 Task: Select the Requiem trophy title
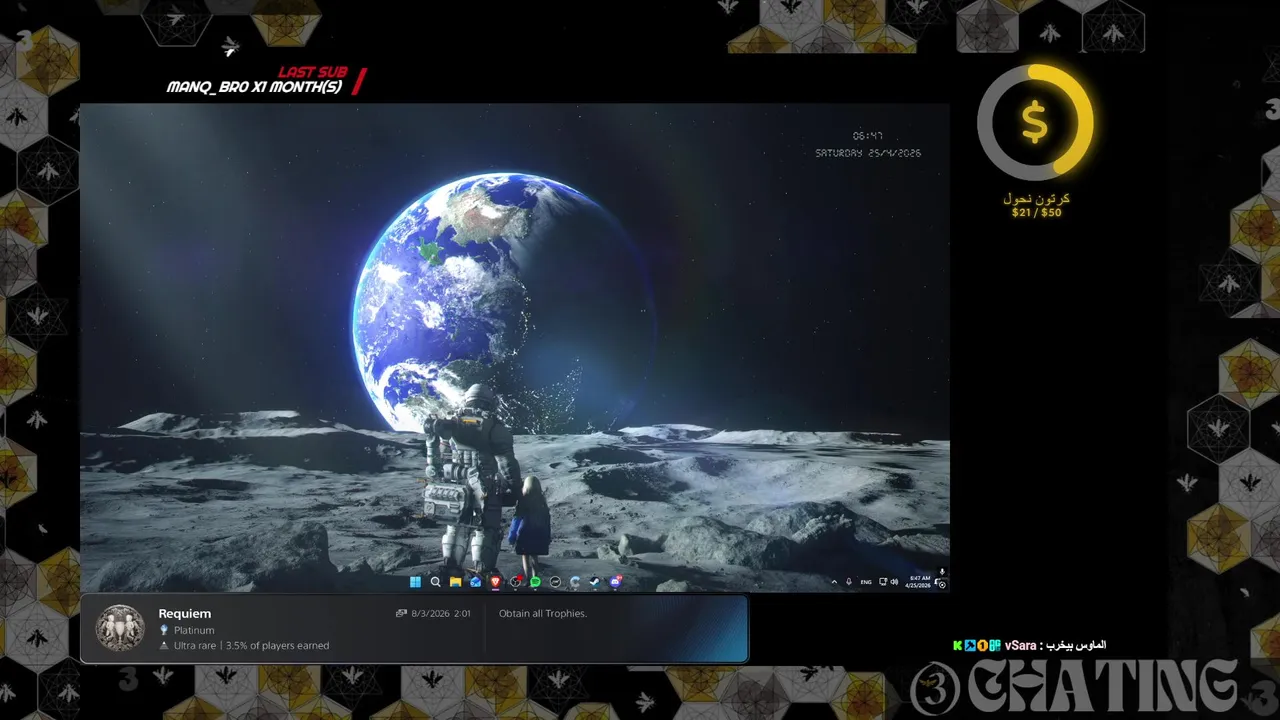coord(185,613)
